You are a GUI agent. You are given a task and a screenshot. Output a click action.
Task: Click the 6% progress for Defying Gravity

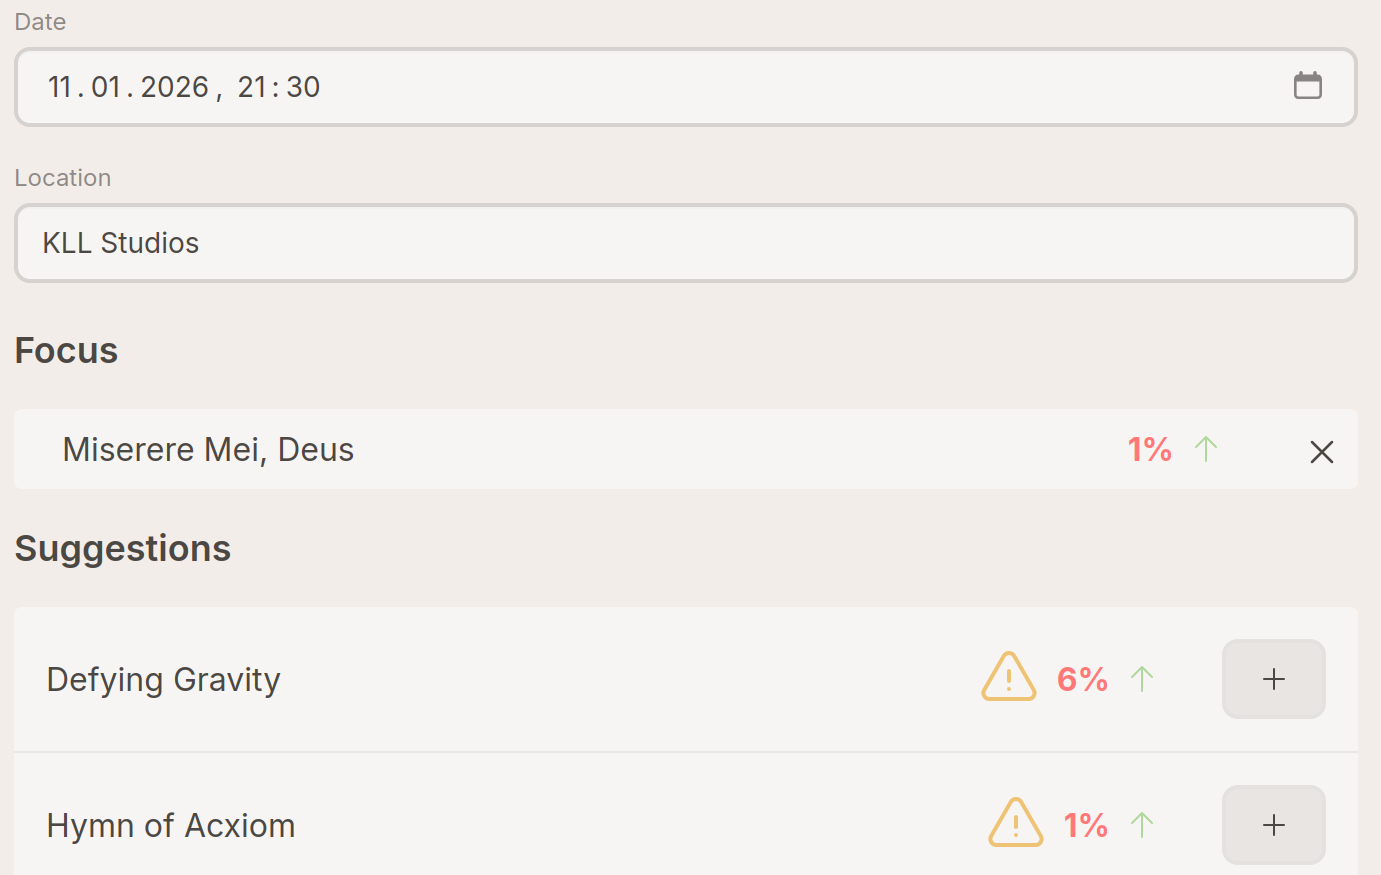(x=1082, y=680)
